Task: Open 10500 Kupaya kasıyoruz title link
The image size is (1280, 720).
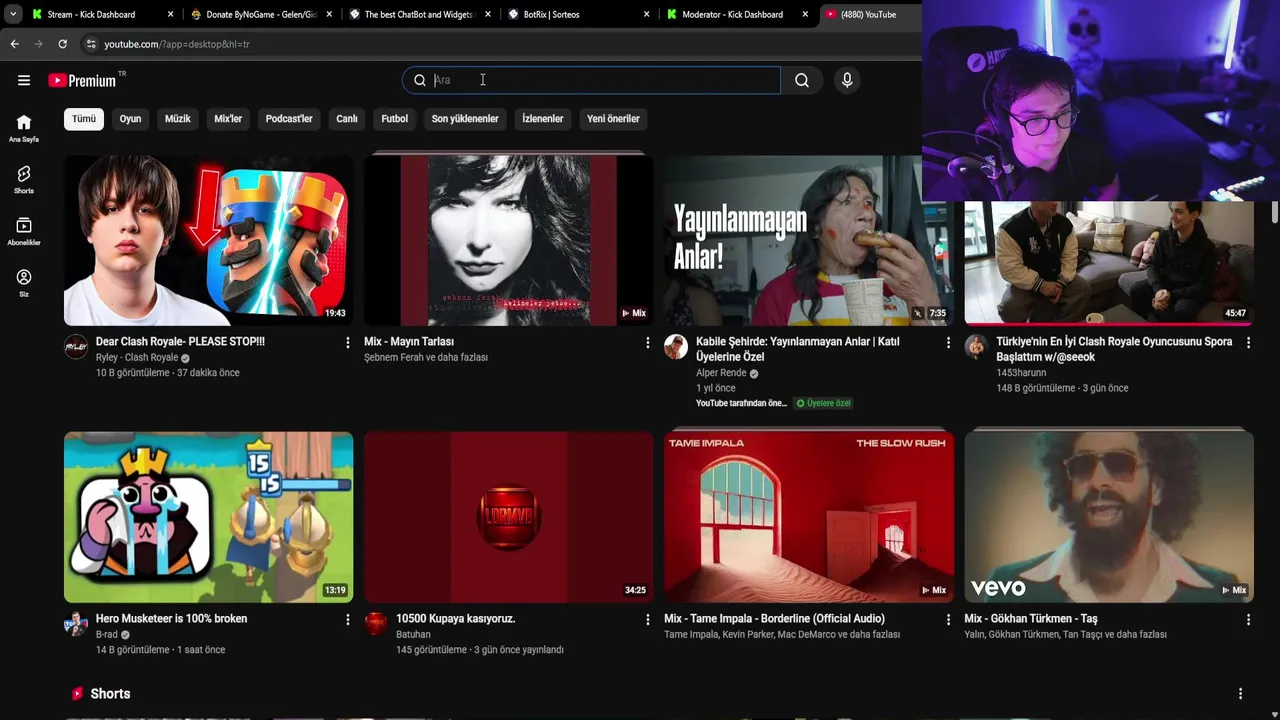Action: (x=455, y=619)
